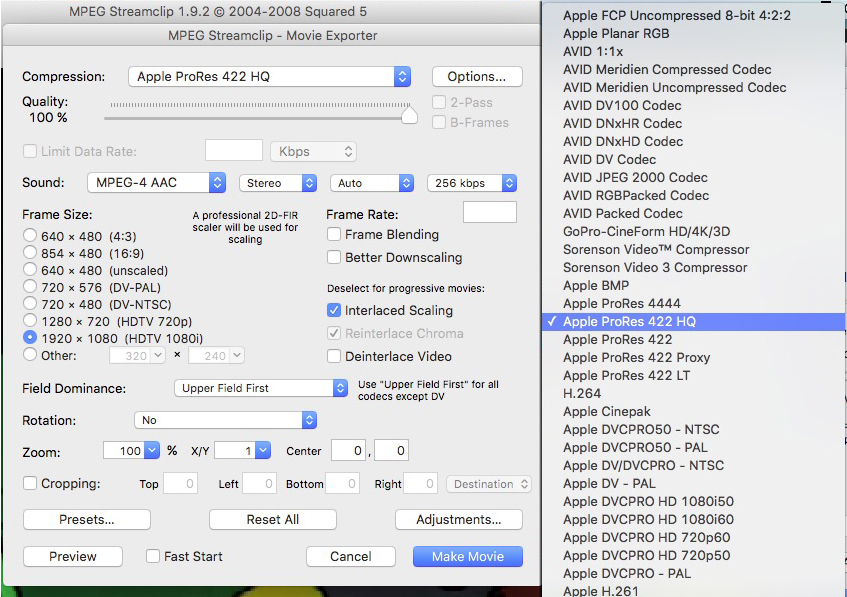
Task: Choose Apple ProRes 4444 codec
Action: (694, 303)
